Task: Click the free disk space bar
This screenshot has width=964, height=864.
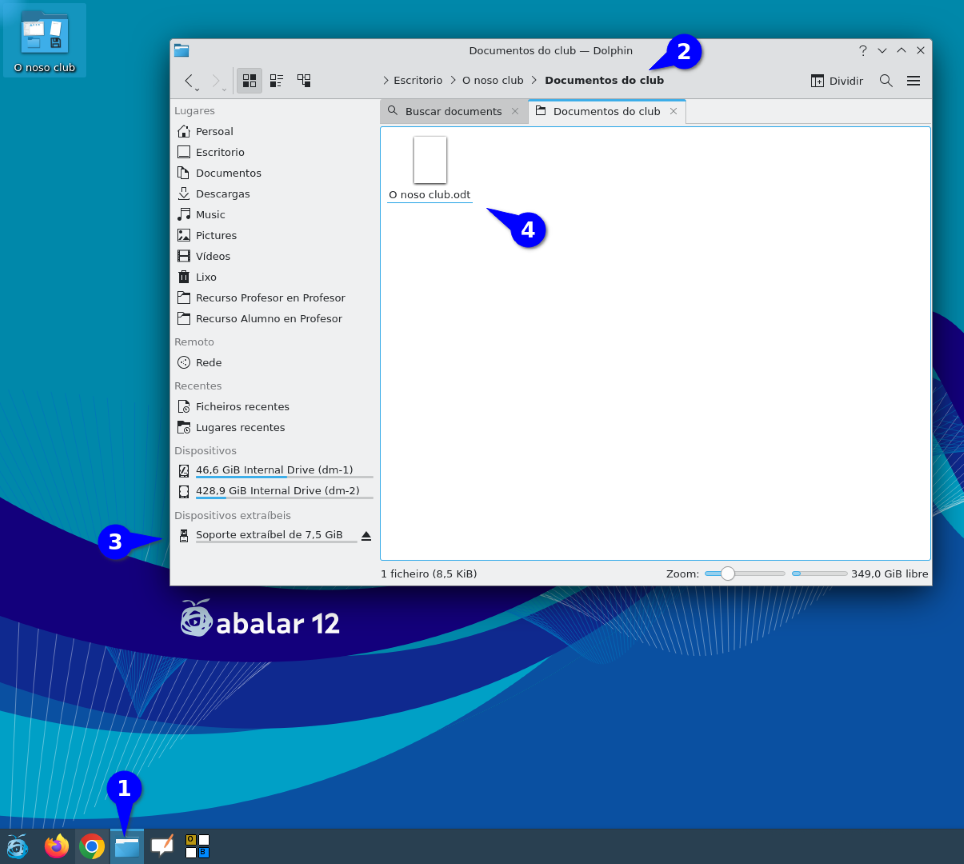Action: [819, 574]
